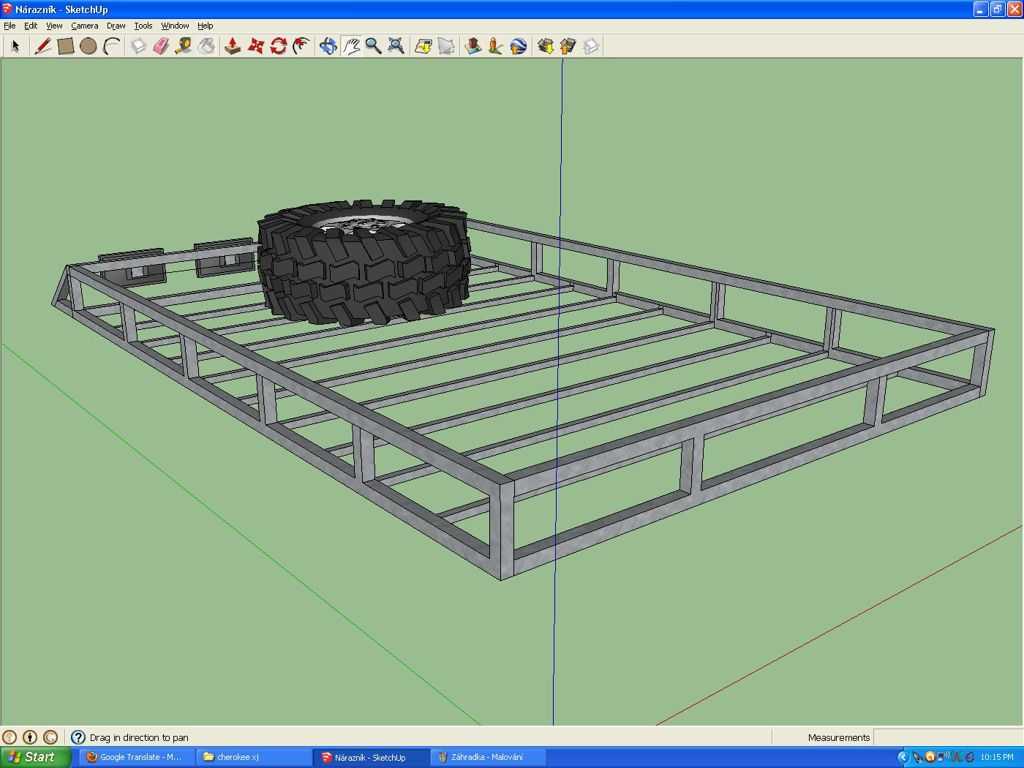Click the third round status bar icon
Viewport: 1024px width, 768px height.
50,737
